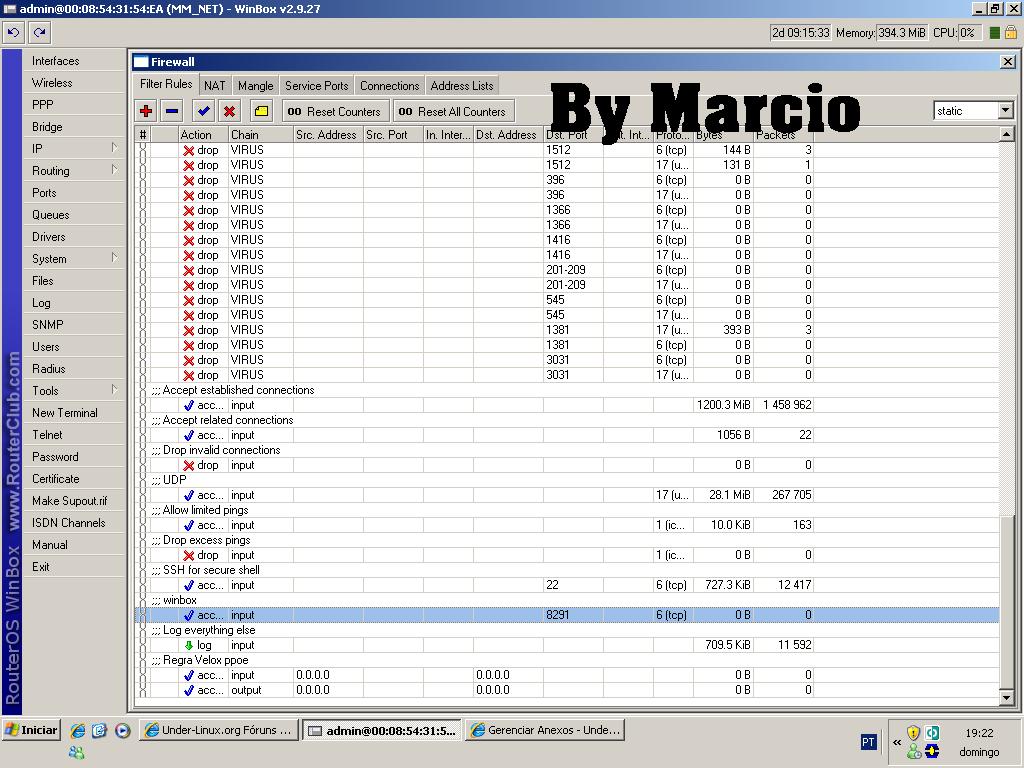
Task: Open the Connections tab
Action: pos(389,86)
